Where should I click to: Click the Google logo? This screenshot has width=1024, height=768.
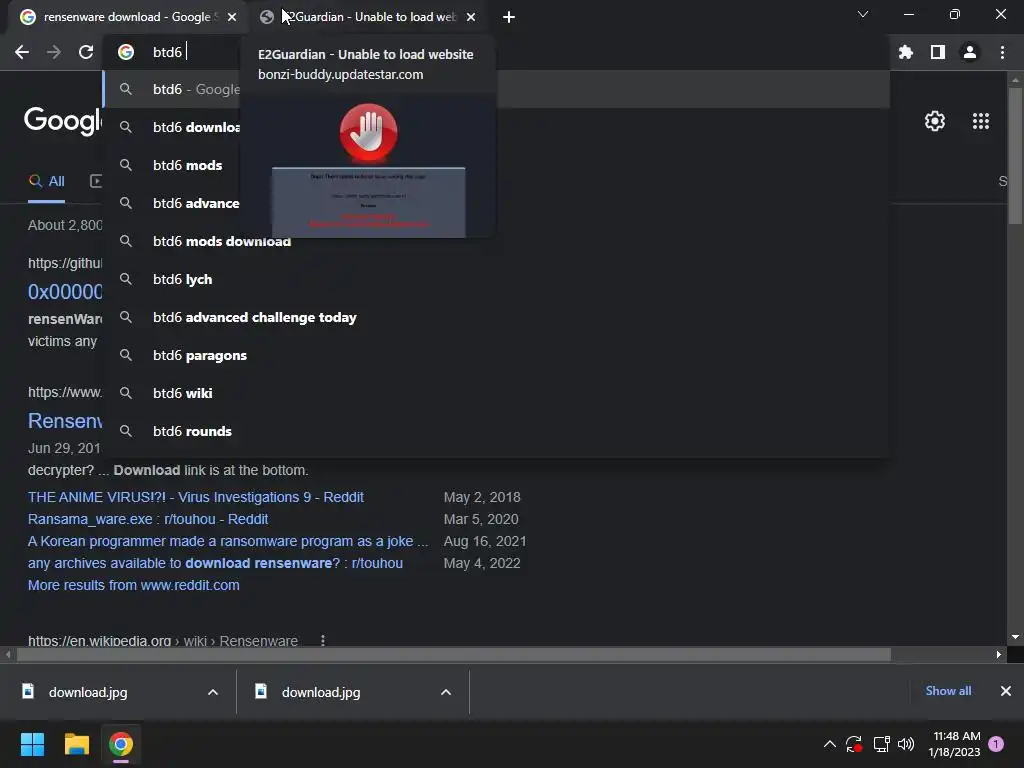(63, 121)
